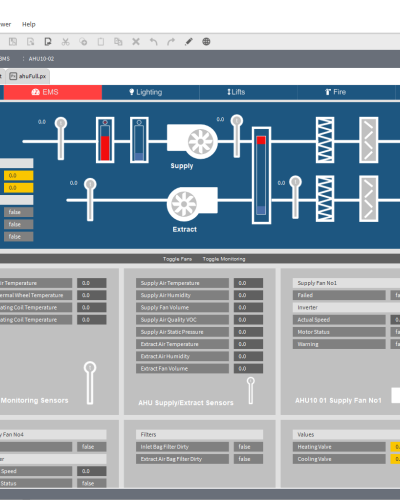Click the cut scissors icon in toolbar

[x=65, y=42]
